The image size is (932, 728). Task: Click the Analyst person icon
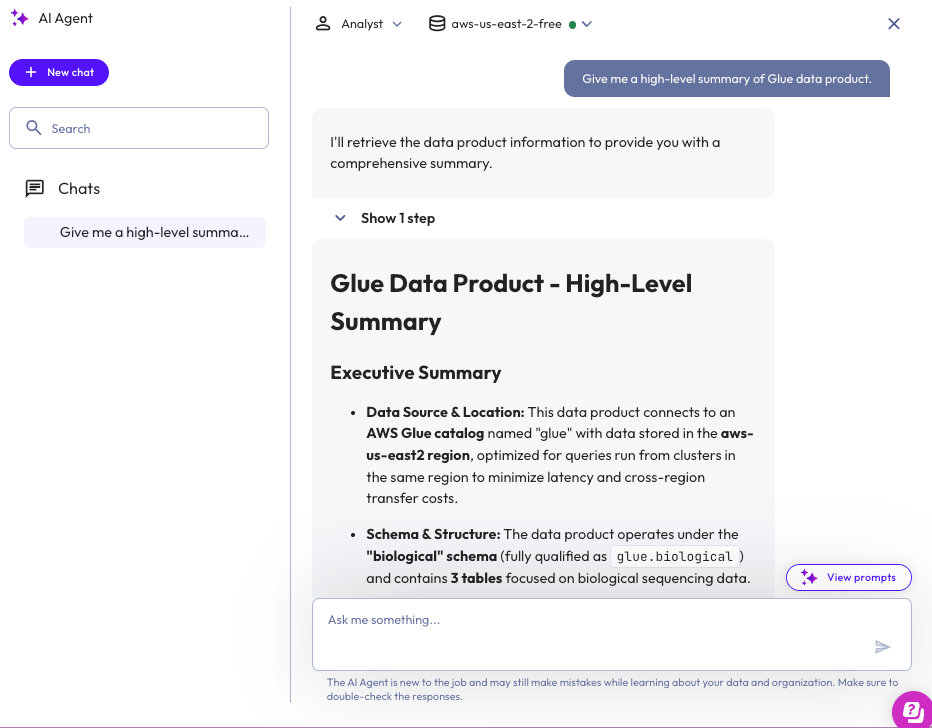click(323, 24)
